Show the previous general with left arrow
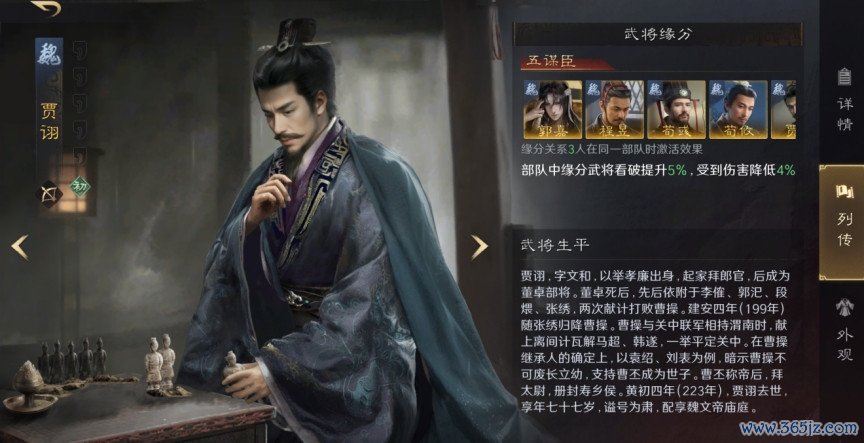The height and width of the screenshot is (443, 864). pos(20,247)
